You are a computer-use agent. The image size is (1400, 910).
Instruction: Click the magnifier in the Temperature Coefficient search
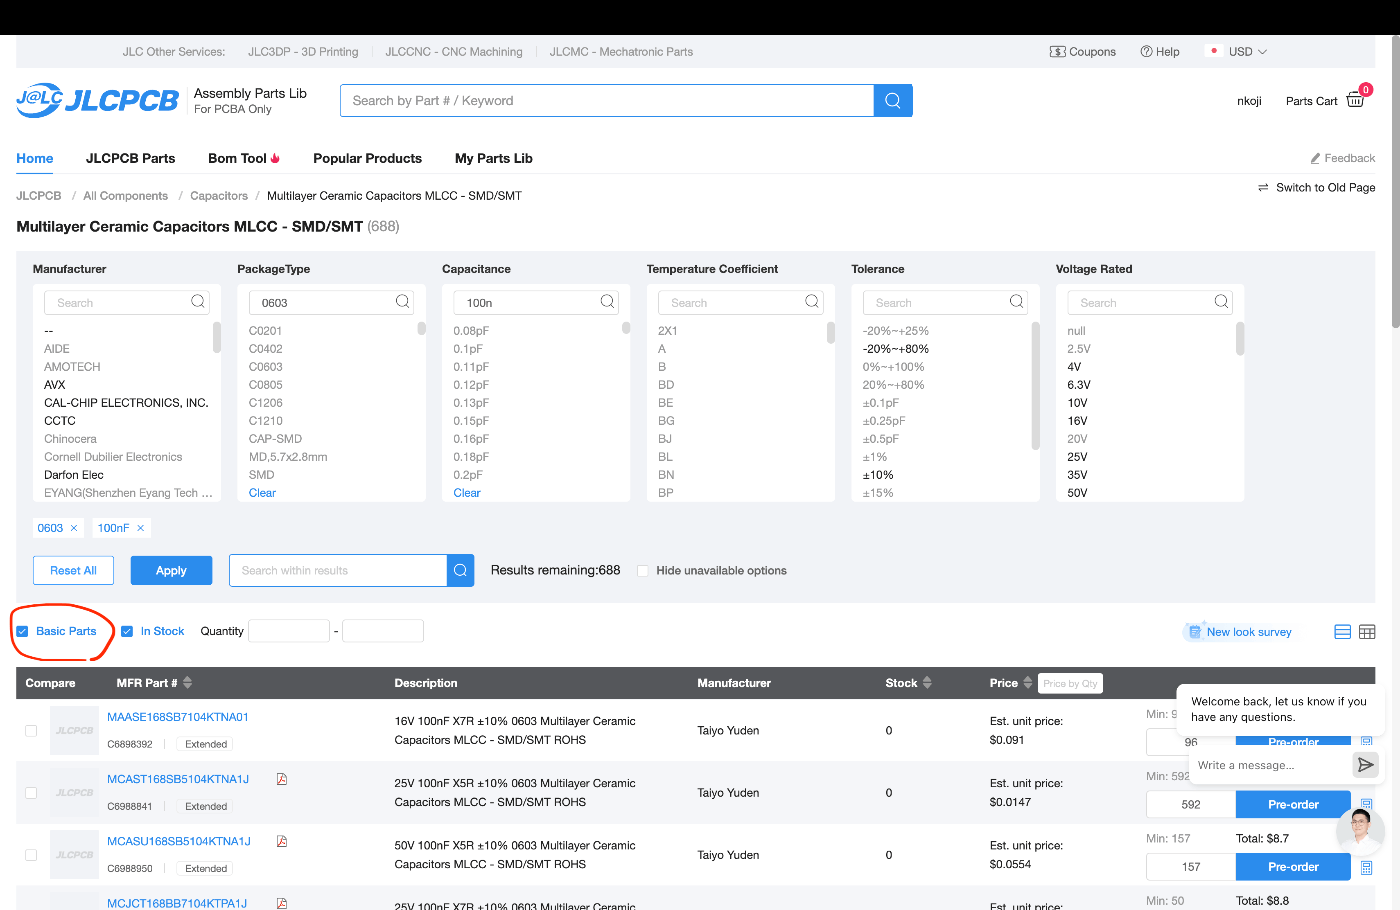click(812, 301)
